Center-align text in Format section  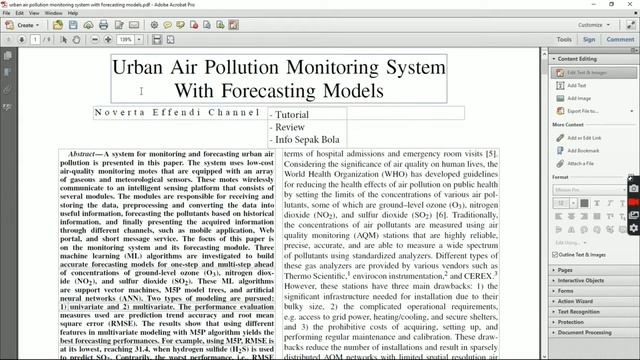[x=571, y=216]
